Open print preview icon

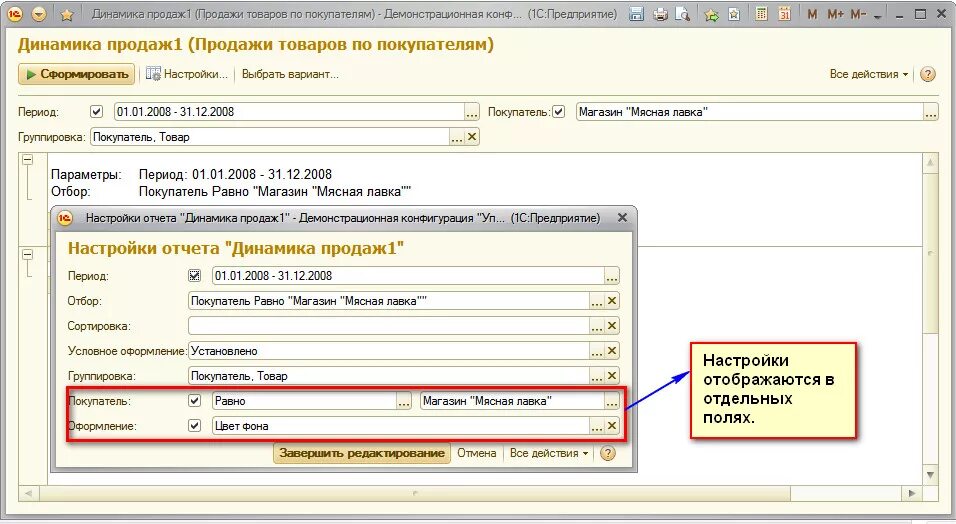click(682, 14)
